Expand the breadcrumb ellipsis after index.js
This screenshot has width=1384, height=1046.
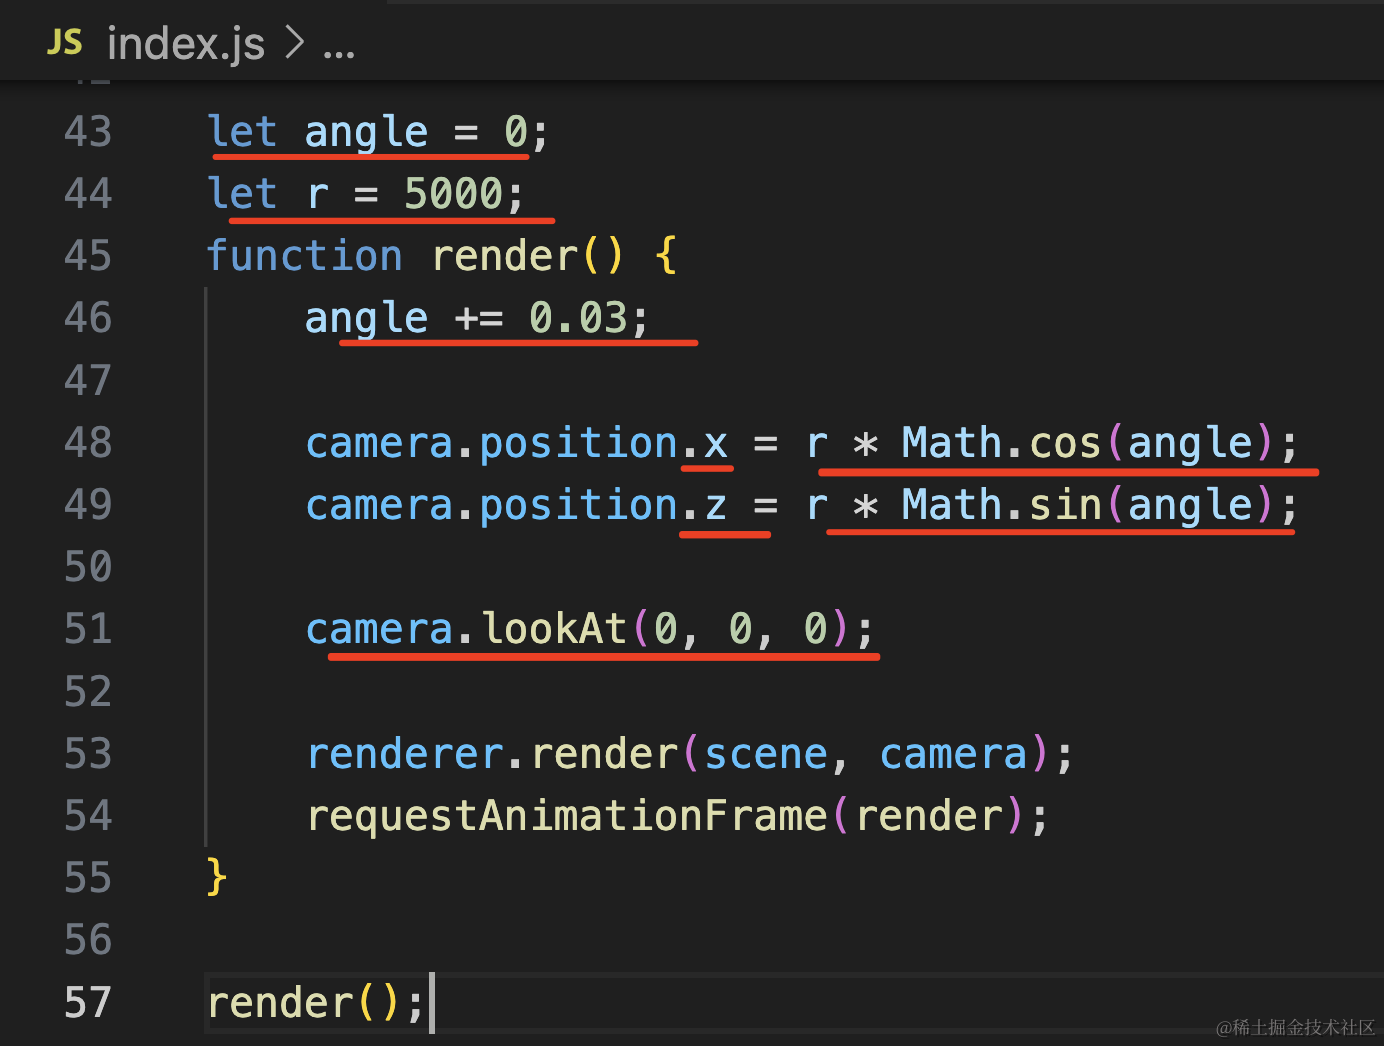pos(339,53)
